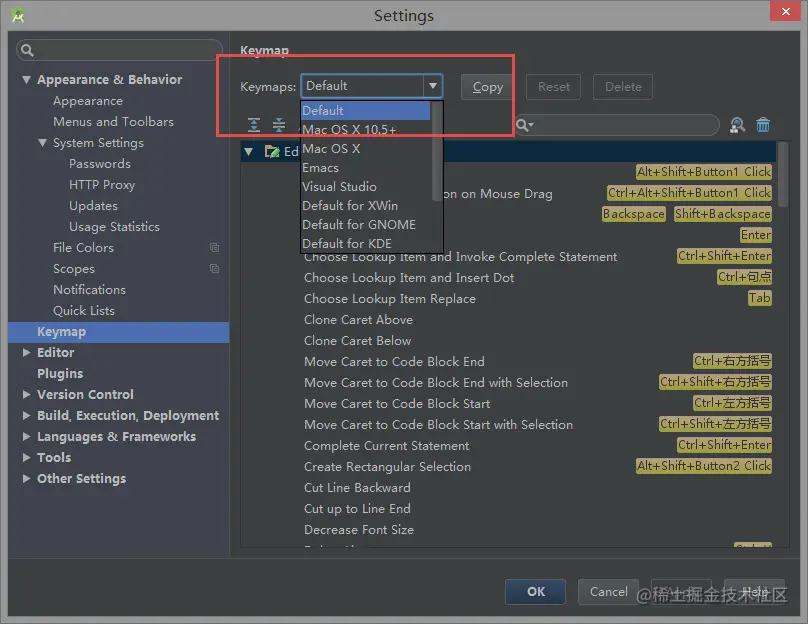Click the search icon in settings sidebar
Image resolution: width=808 pixels, height=624 pixels.
point(27,50)
